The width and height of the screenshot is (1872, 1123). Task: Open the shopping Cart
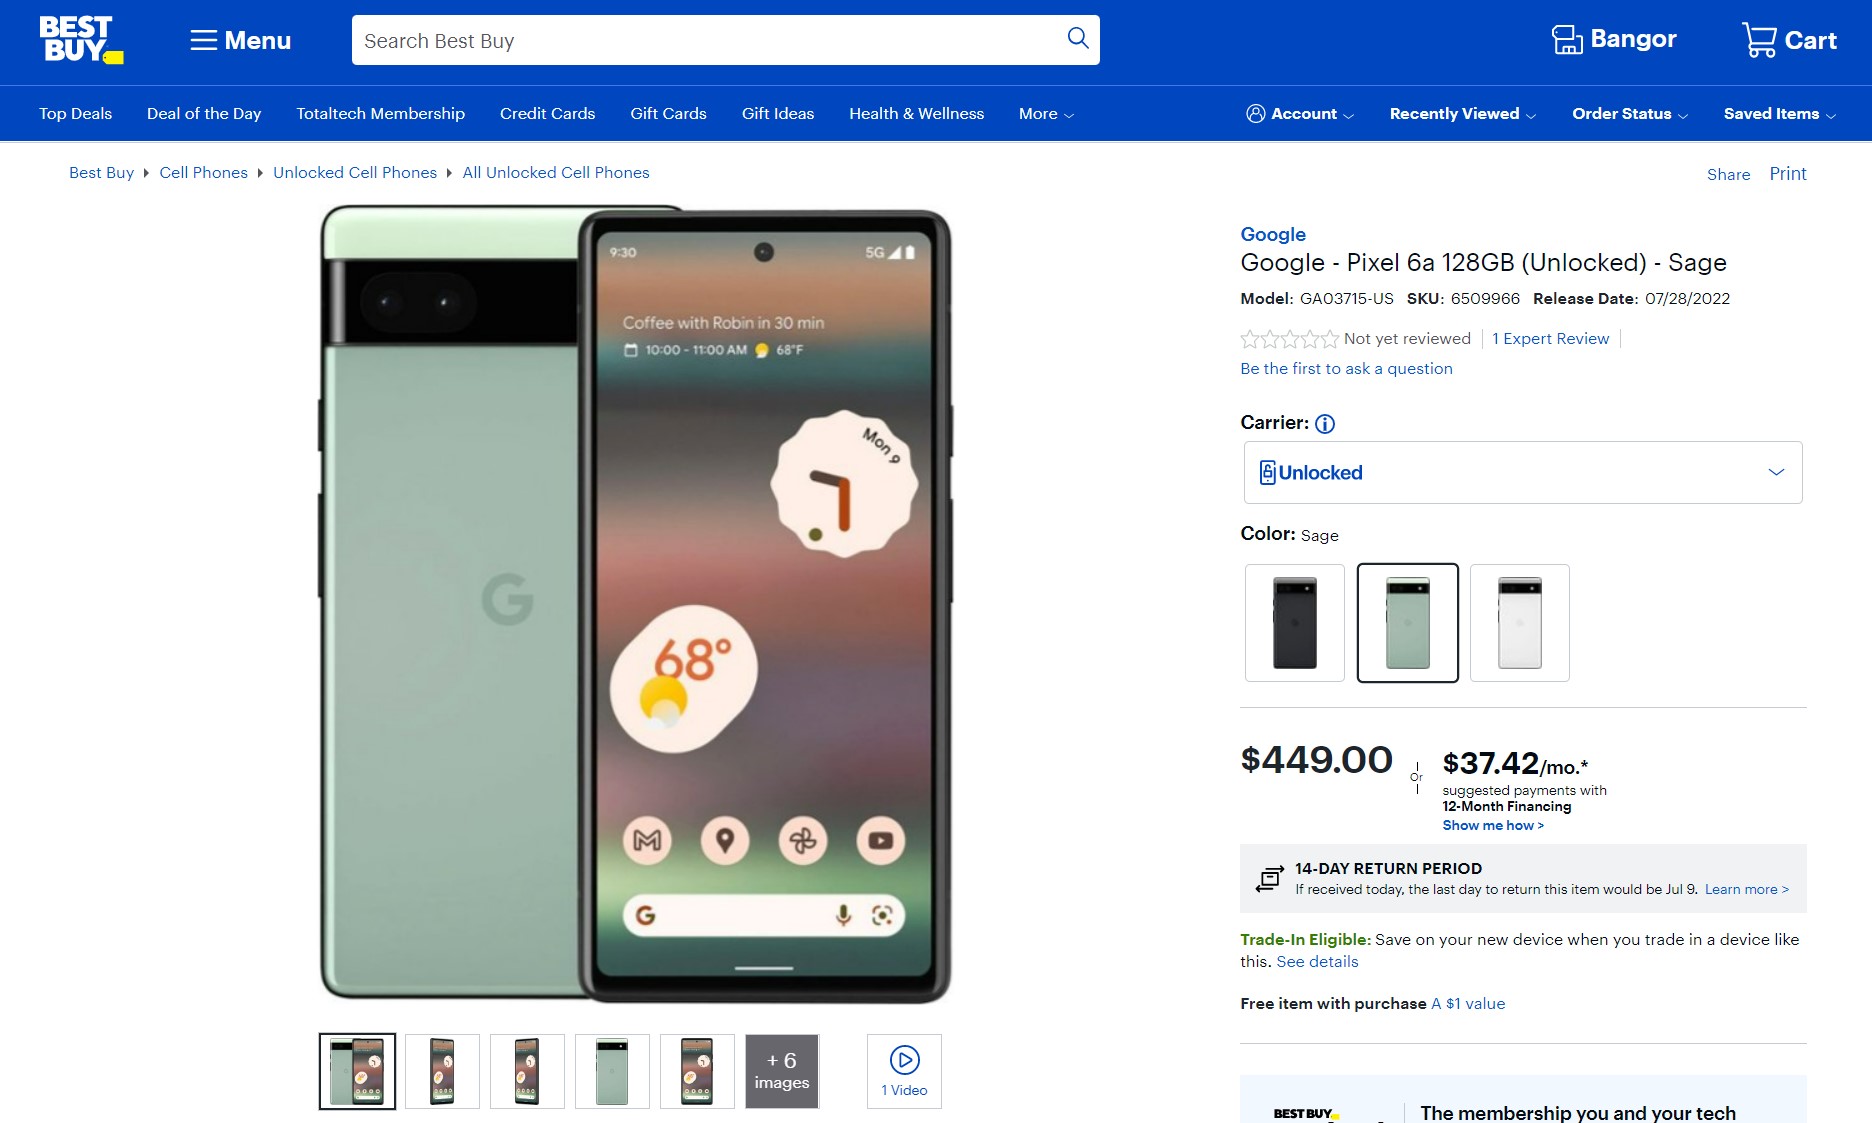1789,40
